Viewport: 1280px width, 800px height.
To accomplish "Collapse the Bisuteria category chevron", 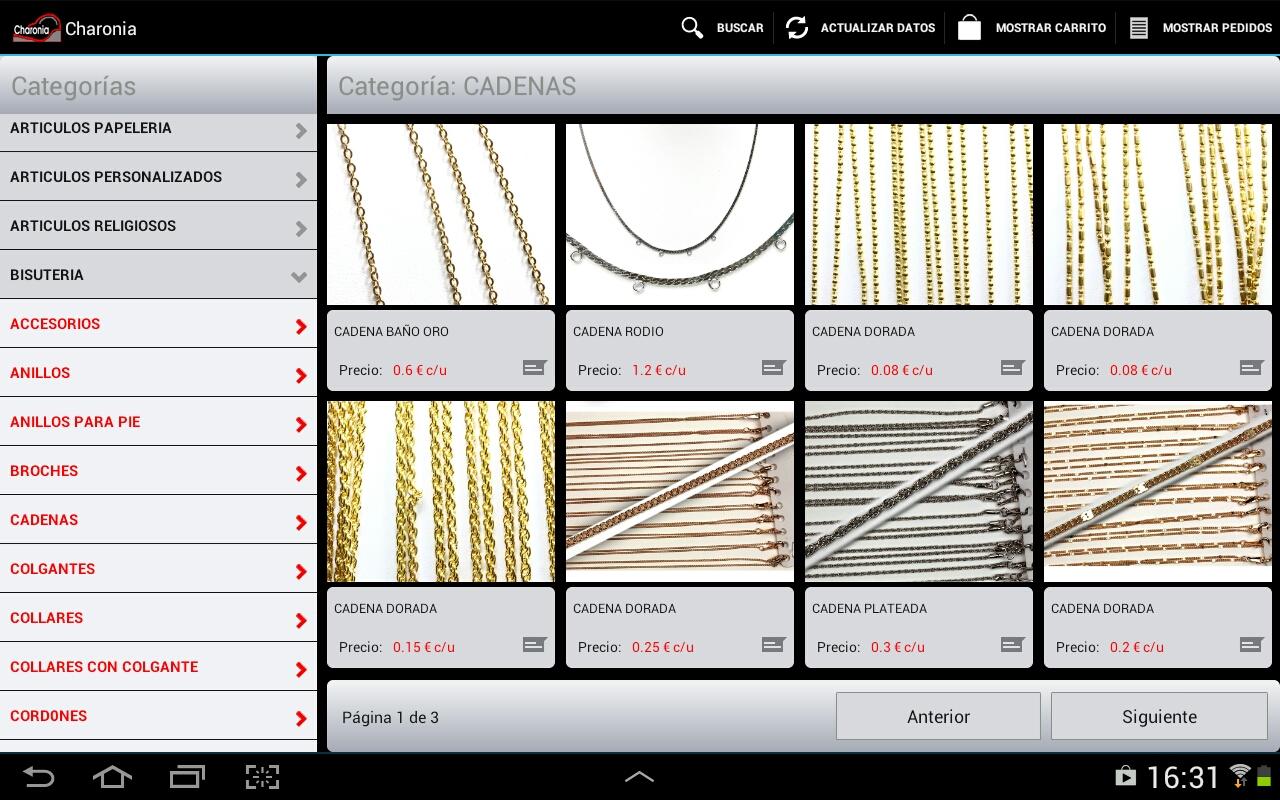I will (299, 277).
